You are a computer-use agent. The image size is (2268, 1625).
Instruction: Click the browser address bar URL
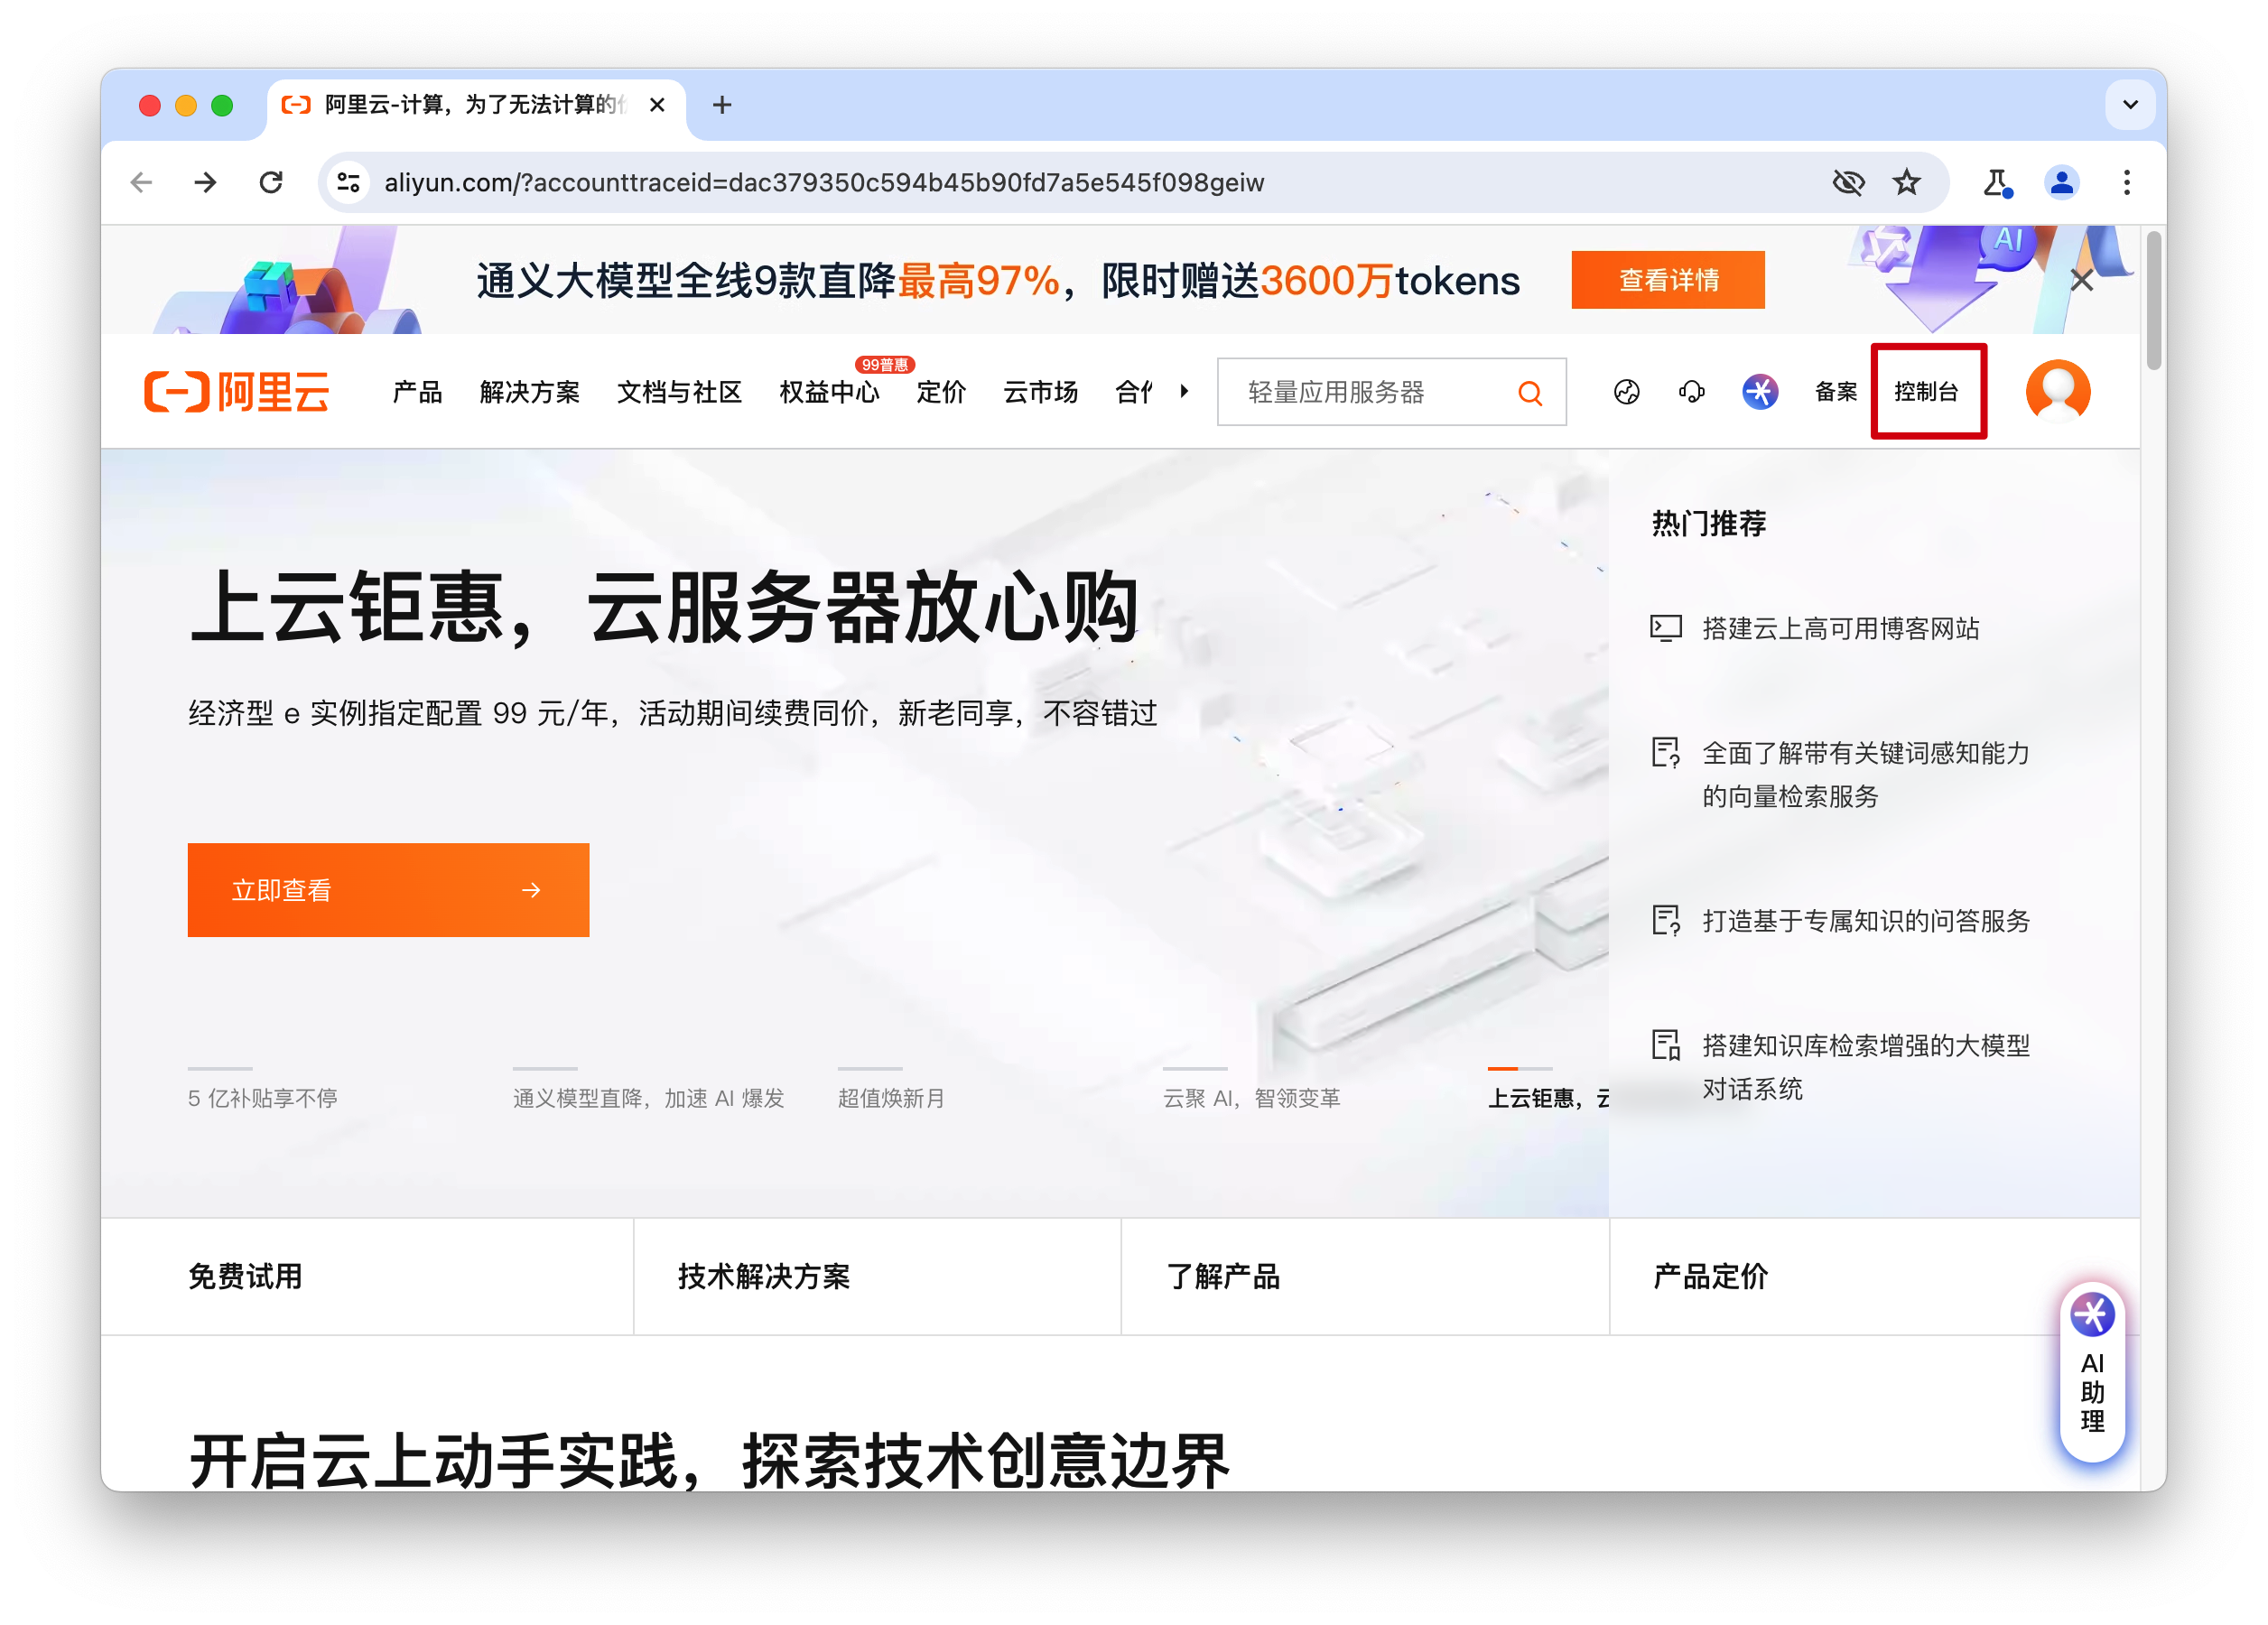click(824, 182)
